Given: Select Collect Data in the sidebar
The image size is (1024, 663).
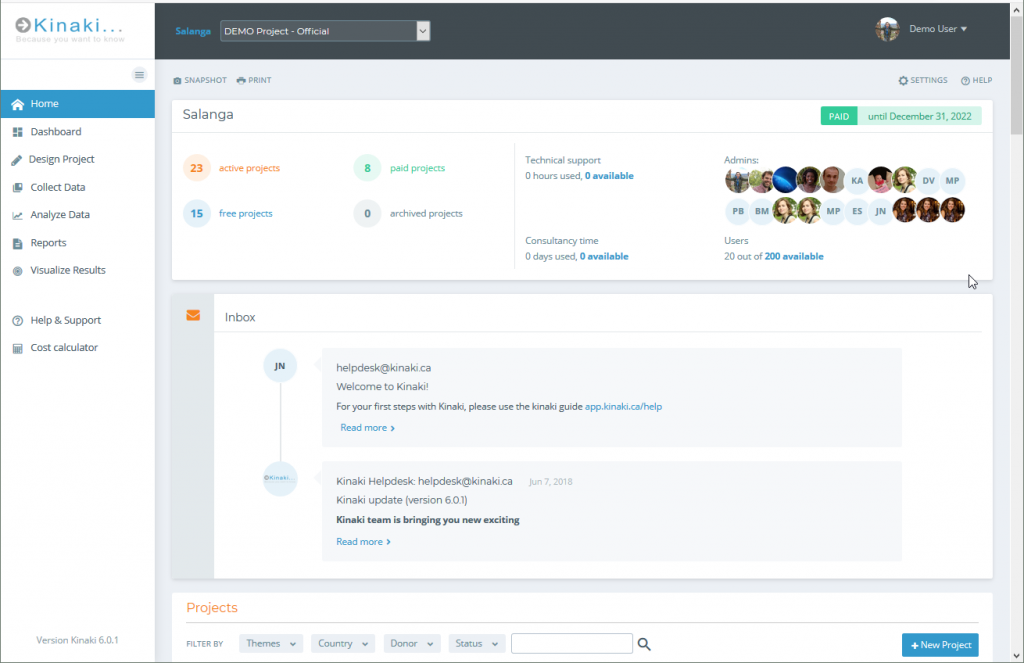Looking at the screenshot, I should pyautogui.click(x=78, y=187).
